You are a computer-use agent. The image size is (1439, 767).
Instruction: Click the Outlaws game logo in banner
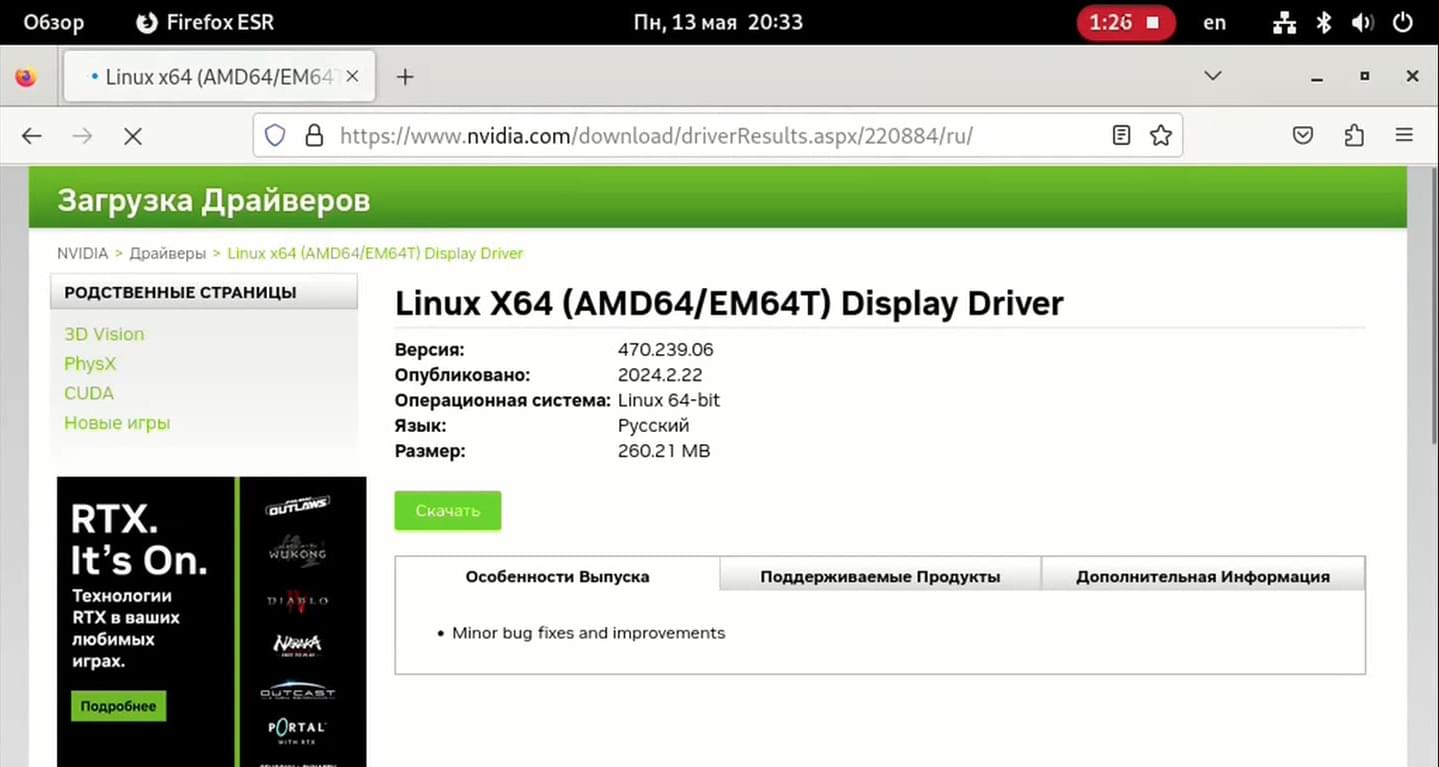298,507
